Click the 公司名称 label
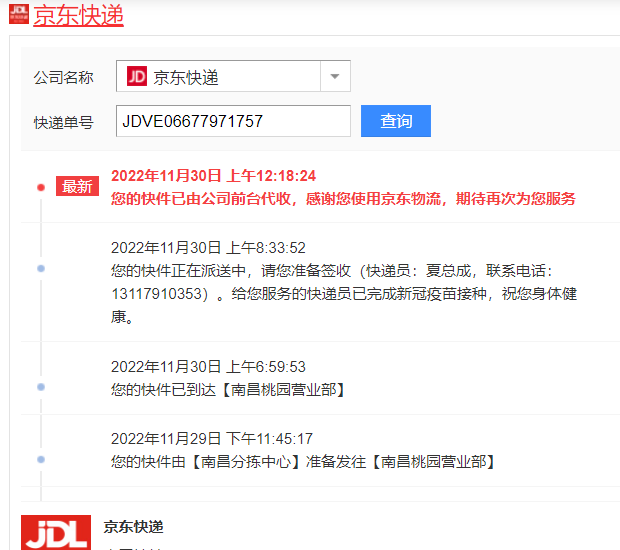This screenshot has width=620, height=550. coord(64,77)
